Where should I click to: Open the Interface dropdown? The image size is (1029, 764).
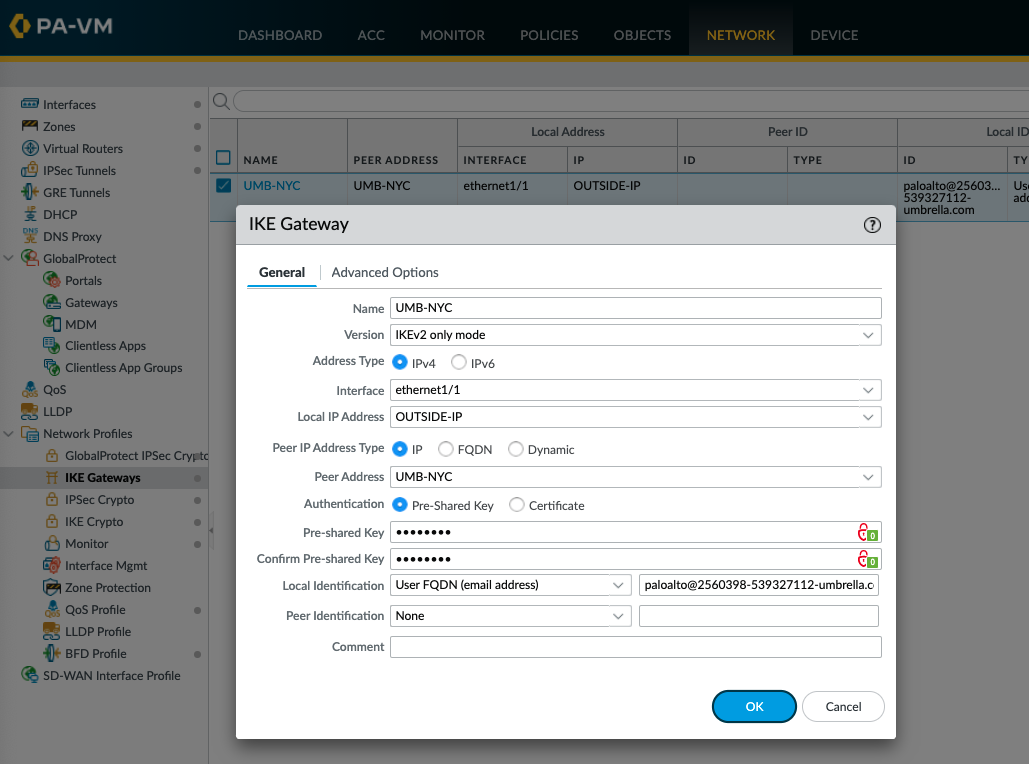coord(868,391)
